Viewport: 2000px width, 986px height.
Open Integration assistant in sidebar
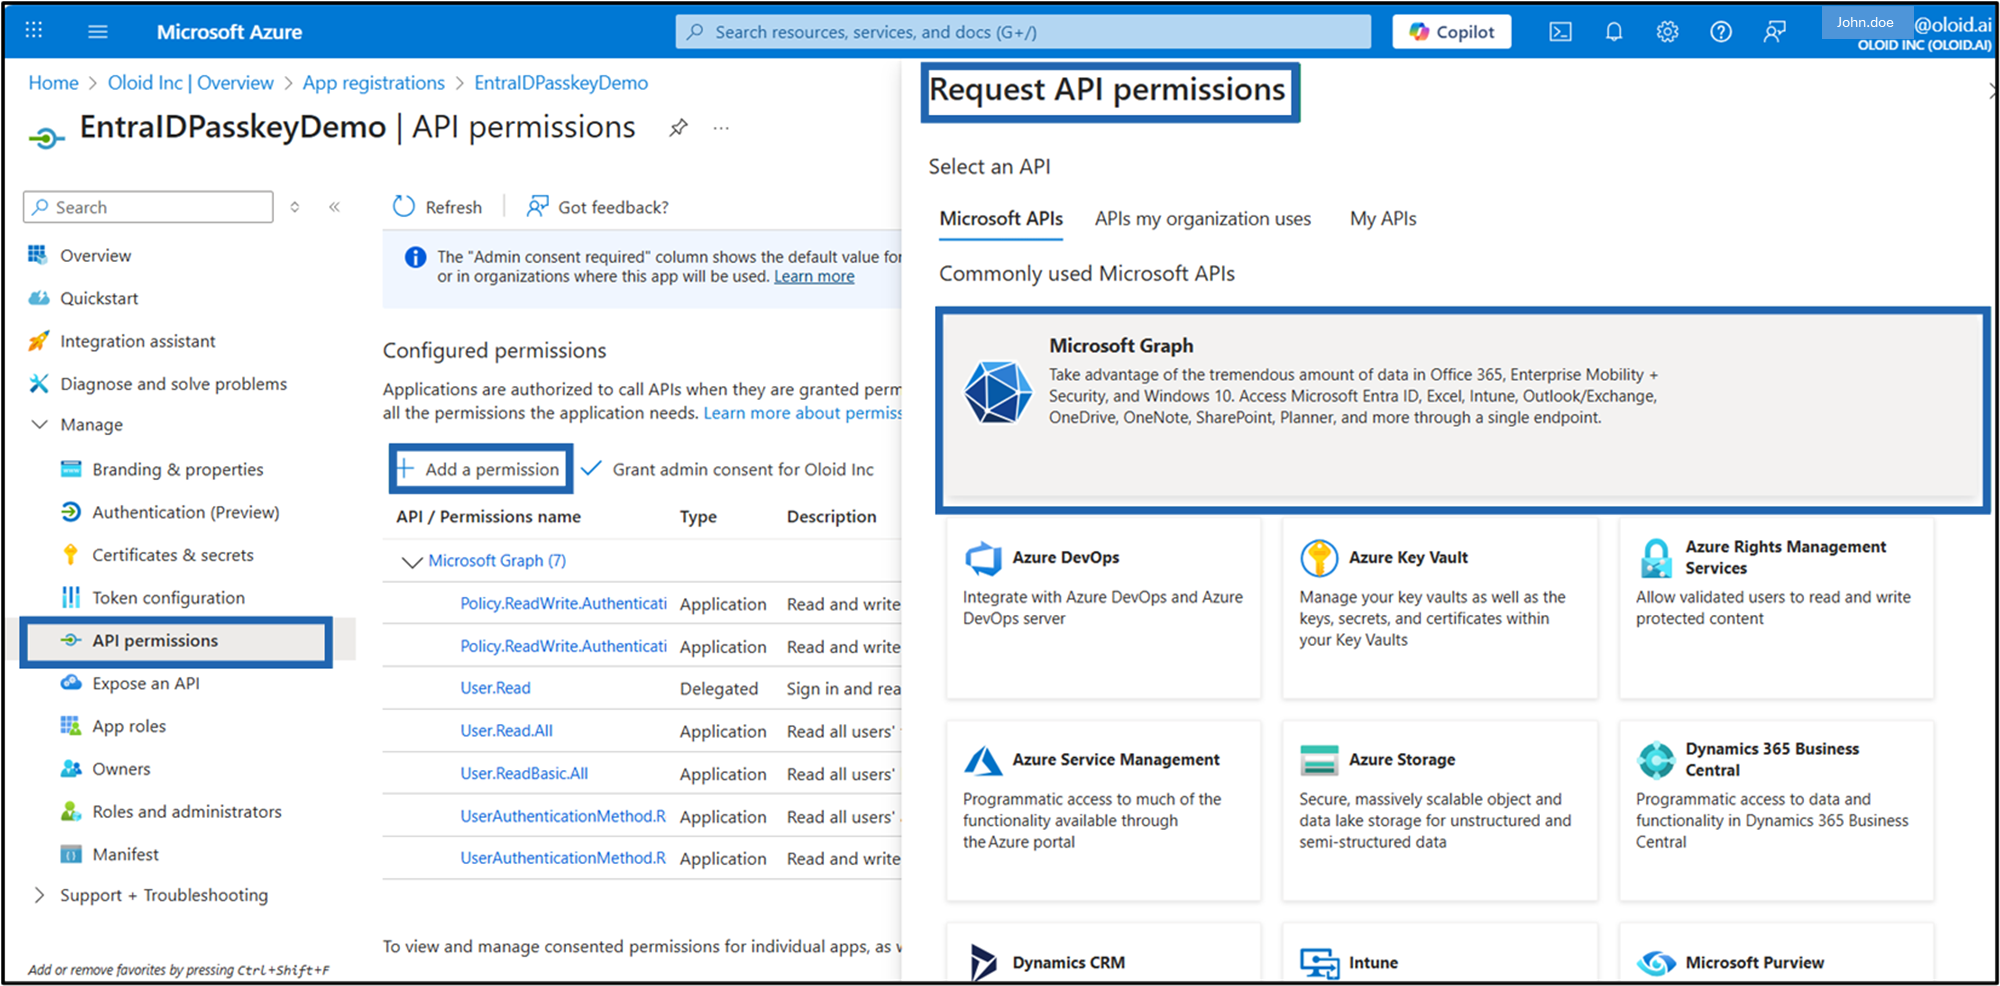click(x=137, y=341)
